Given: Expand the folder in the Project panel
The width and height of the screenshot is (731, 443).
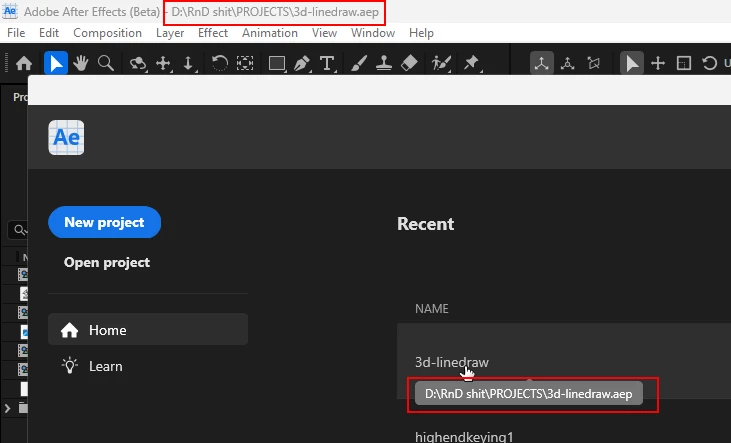Looking at the screenshot, I should click(x=7, y=408).
